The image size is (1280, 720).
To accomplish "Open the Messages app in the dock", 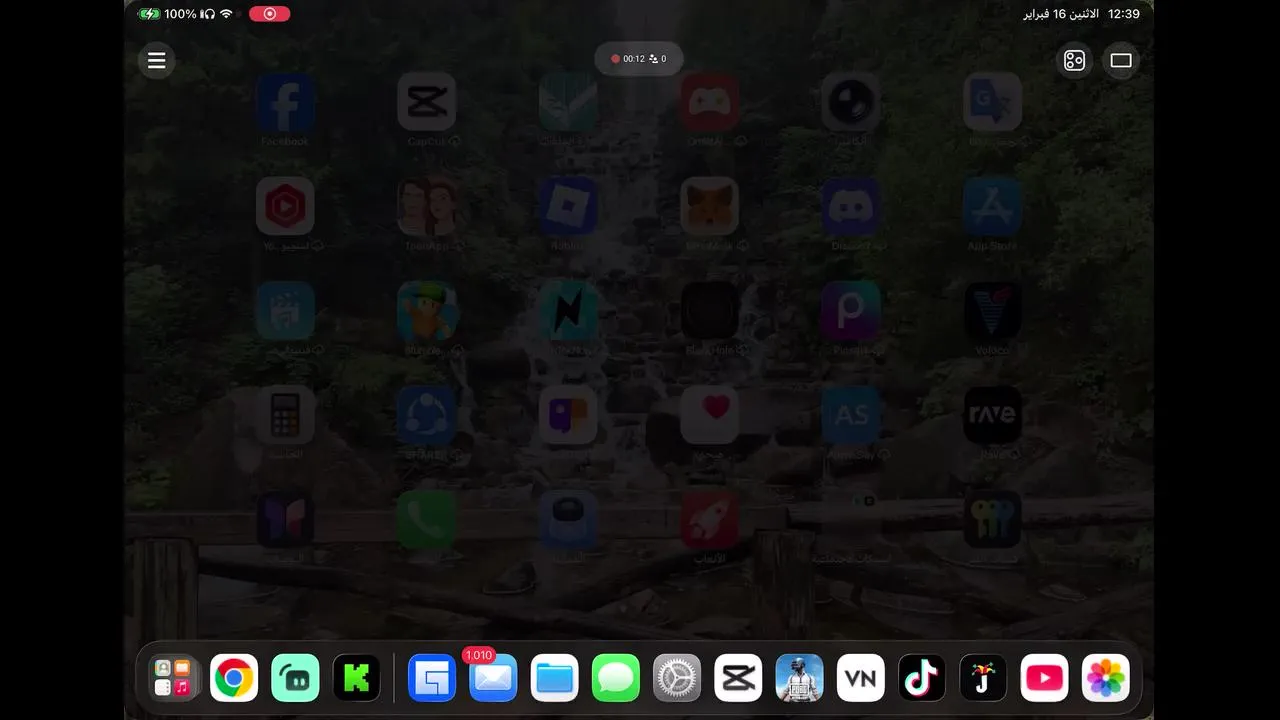I will (x=616, y=679).
